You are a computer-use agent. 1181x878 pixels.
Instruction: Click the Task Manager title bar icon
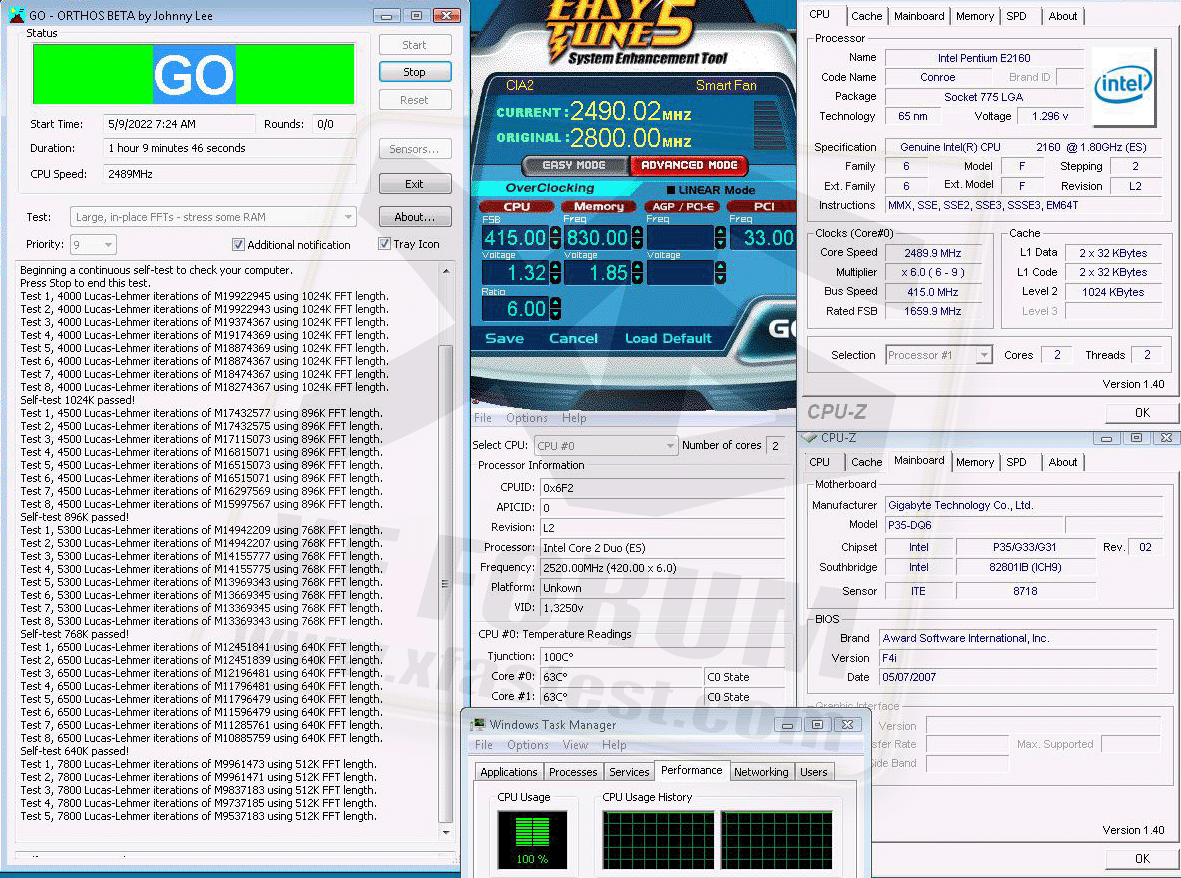[x=478, y=724]
